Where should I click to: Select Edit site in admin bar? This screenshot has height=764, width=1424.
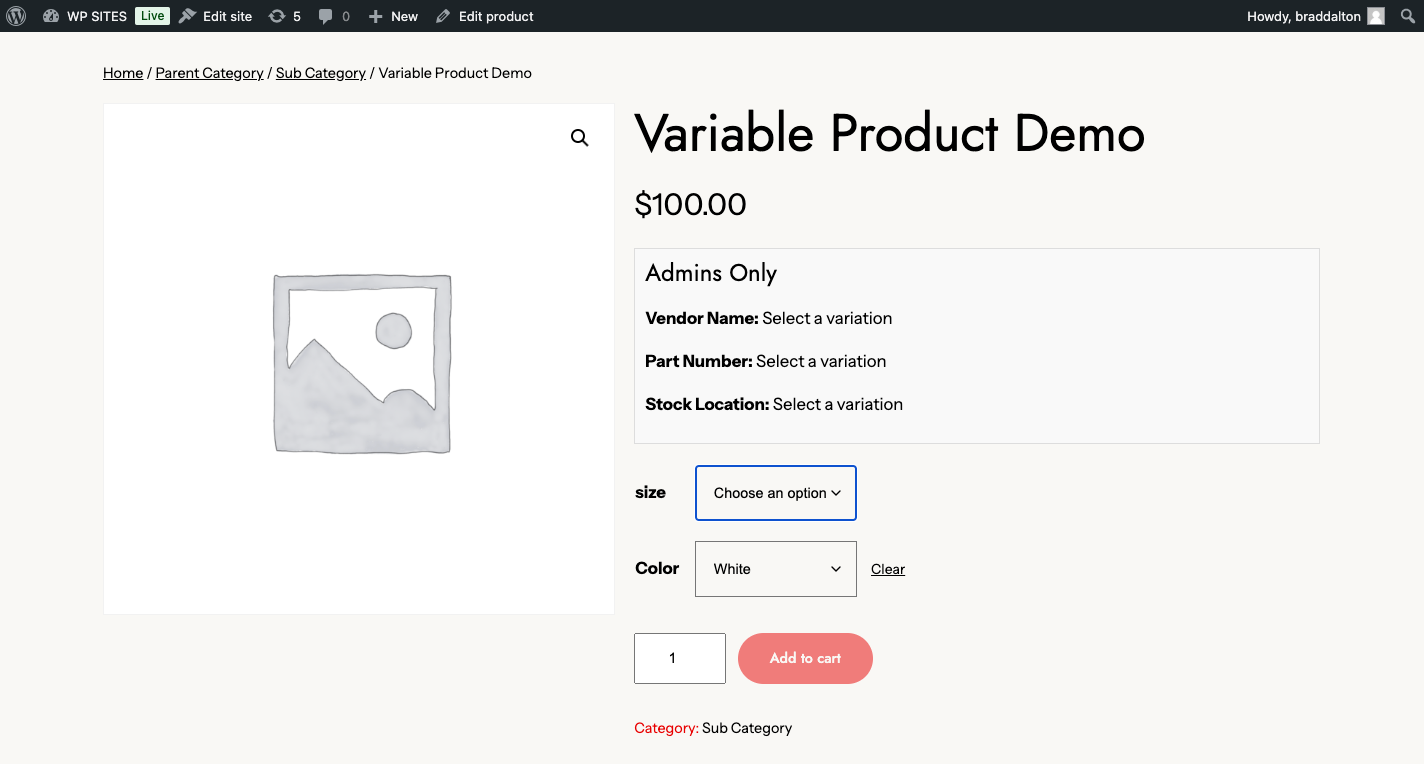tap(216, 16)
